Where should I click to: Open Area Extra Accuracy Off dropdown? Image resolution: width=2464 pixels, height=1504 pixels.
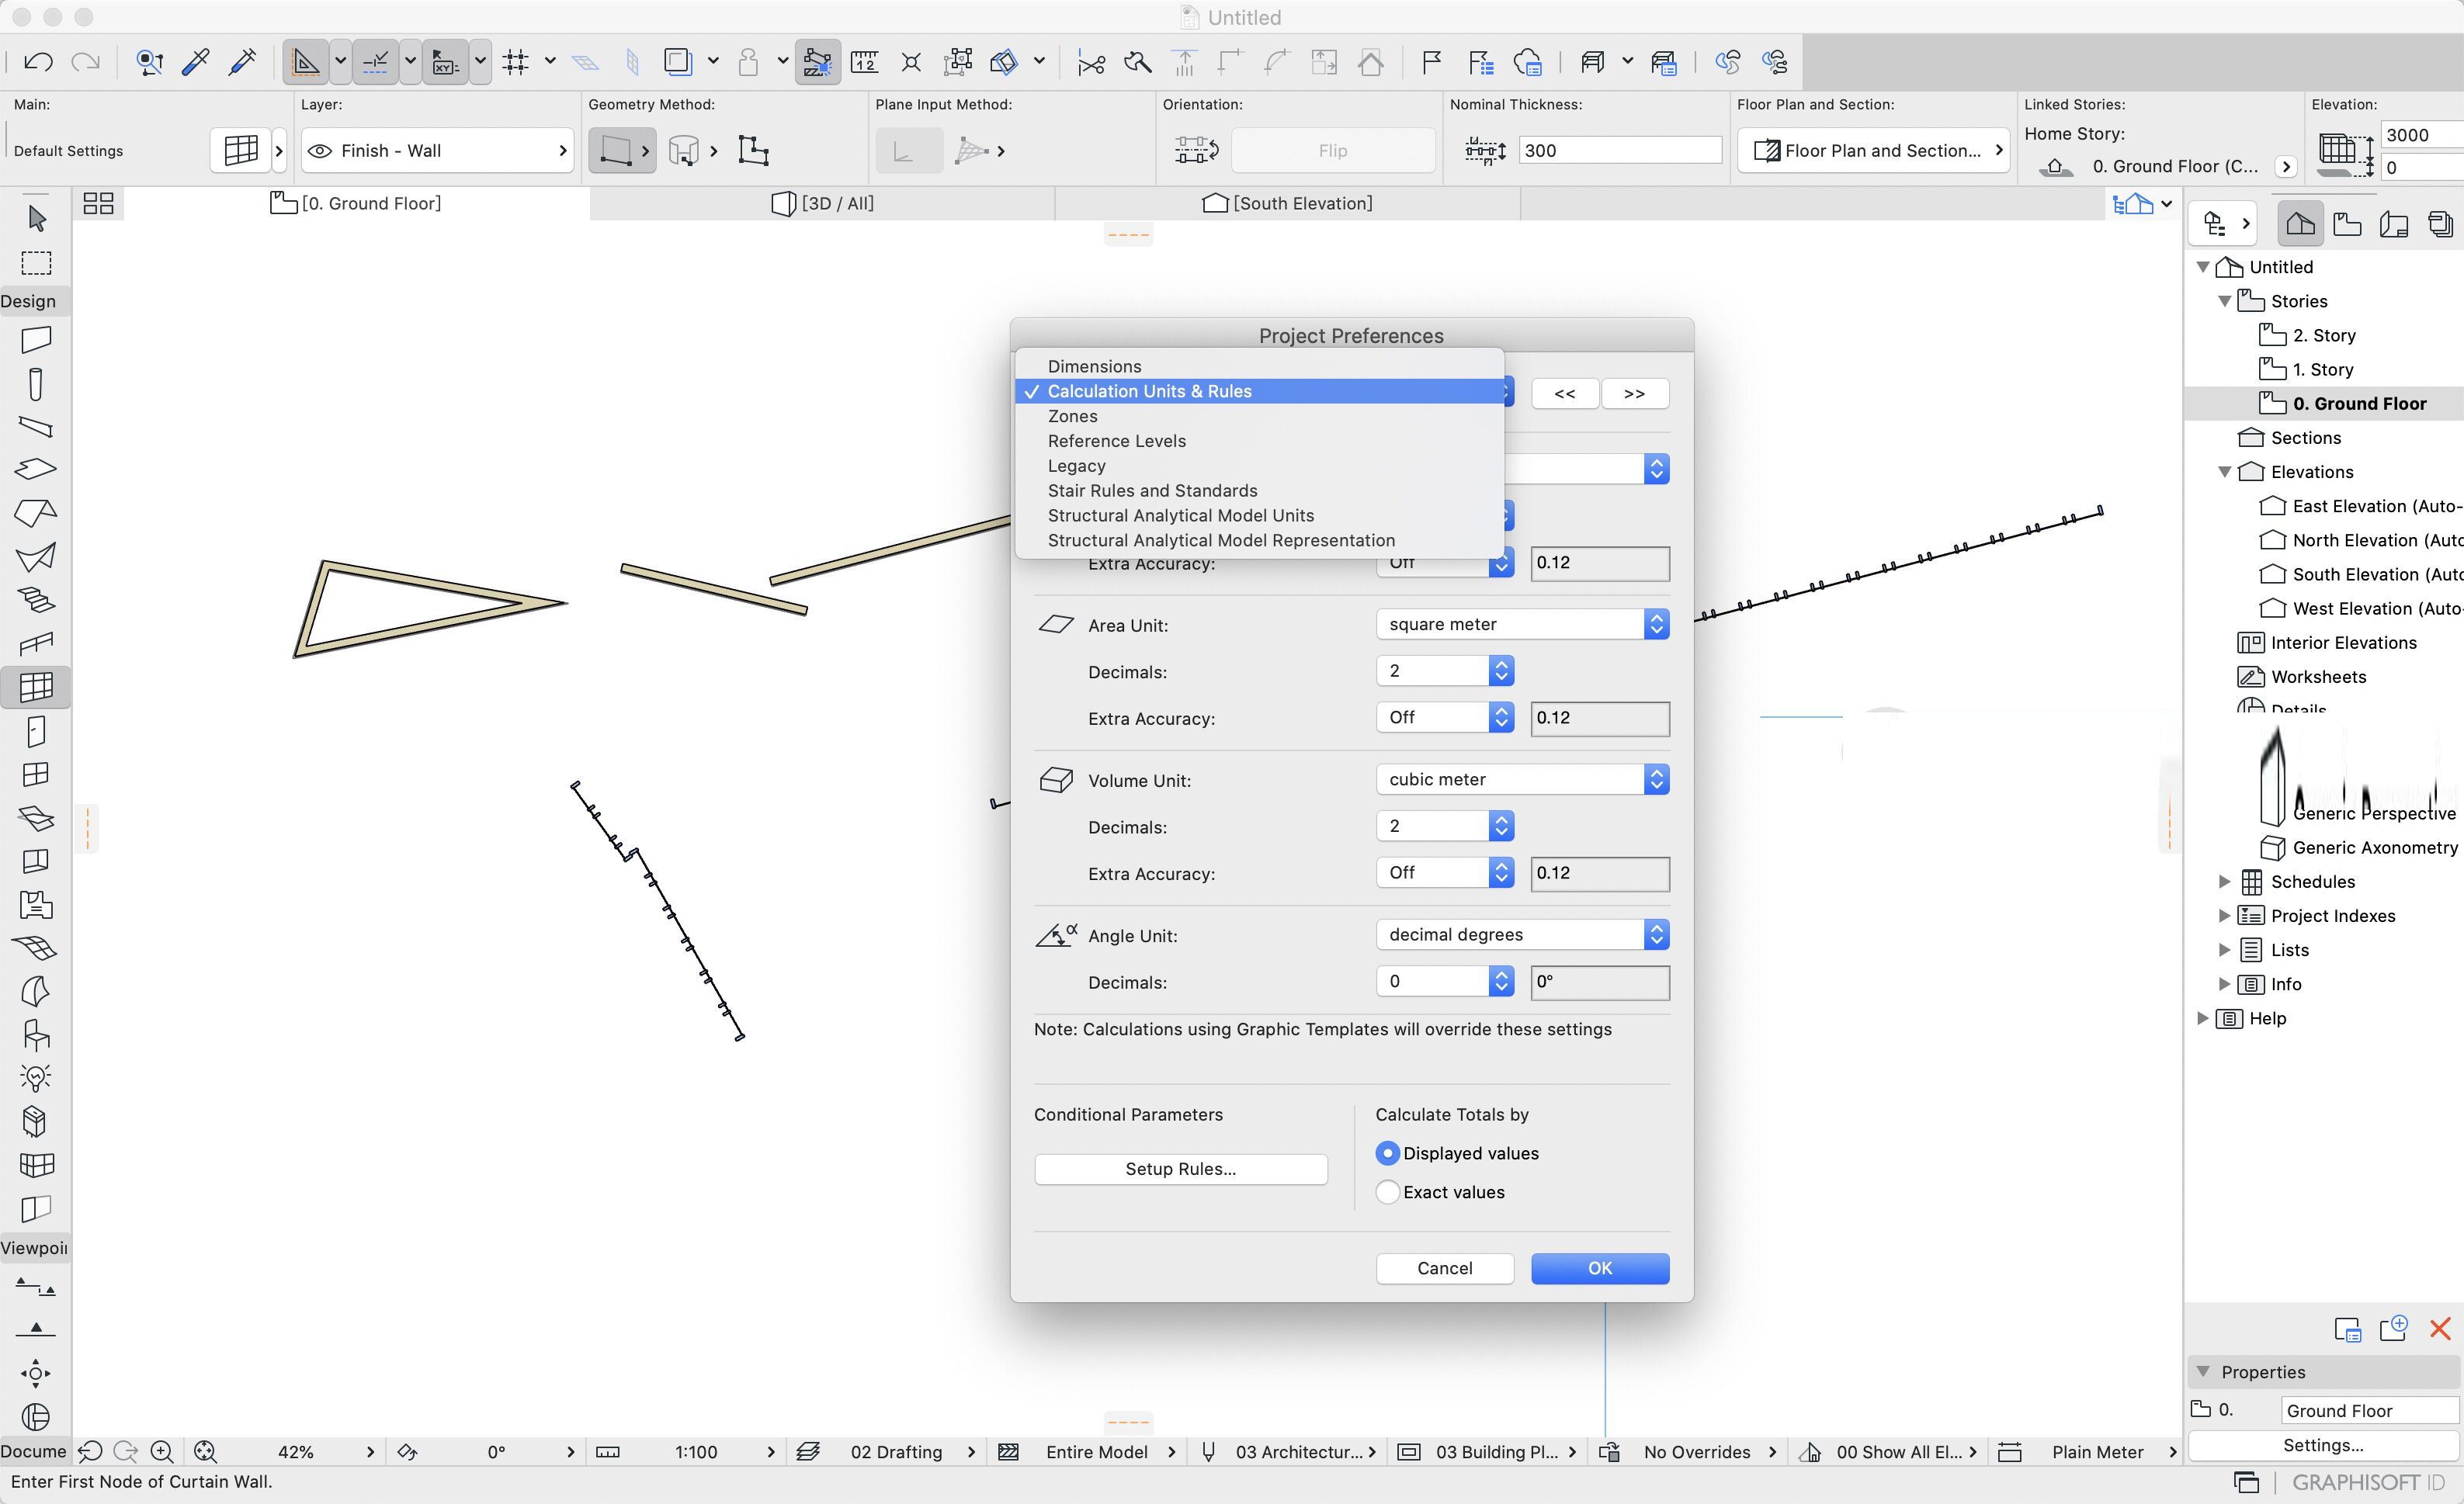point(1445,717)
